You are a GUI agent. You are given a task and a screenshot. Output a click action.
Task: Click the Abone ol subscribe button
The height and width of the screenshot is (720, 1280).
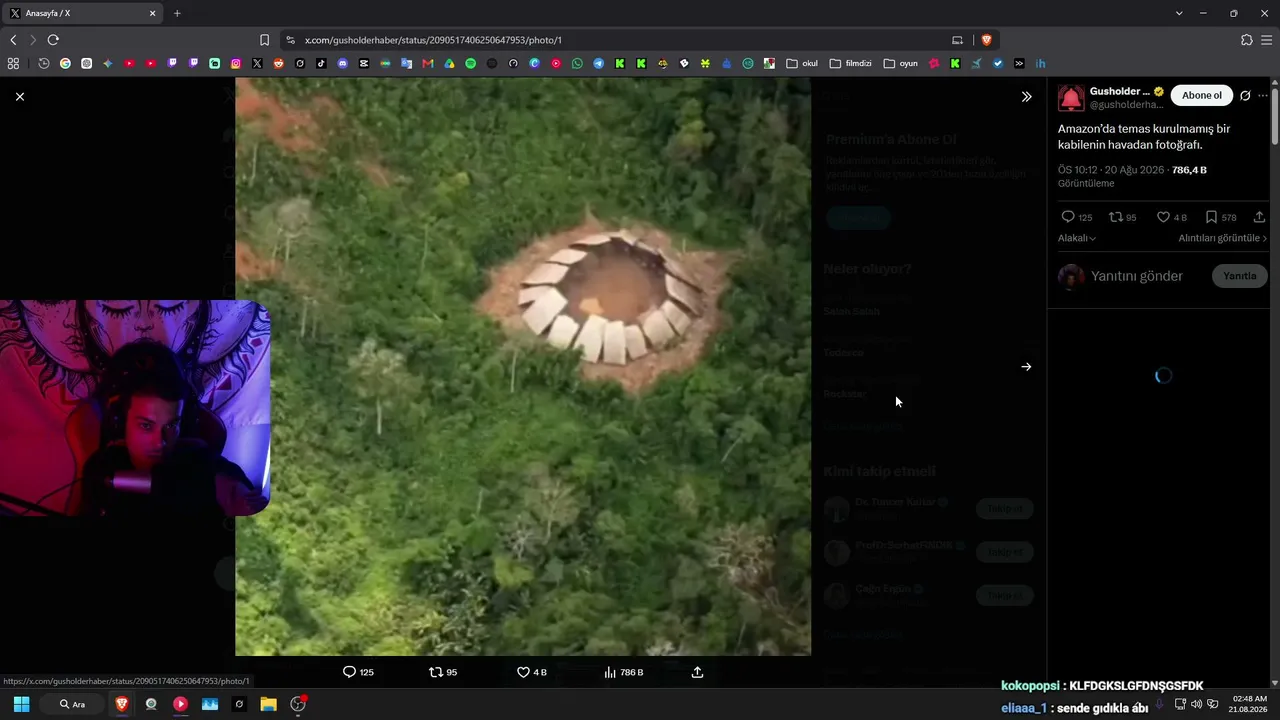1202,96
